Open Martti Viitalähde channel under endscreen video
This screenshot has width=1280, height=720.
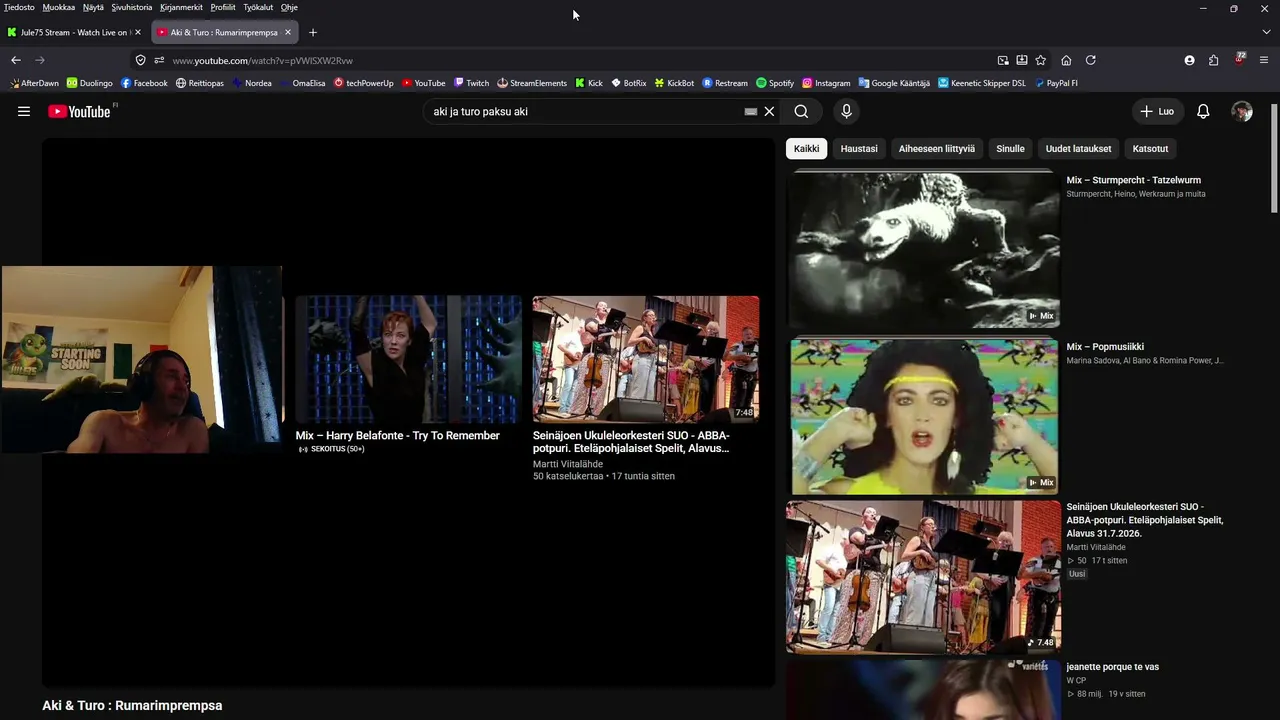pos(568,464)
